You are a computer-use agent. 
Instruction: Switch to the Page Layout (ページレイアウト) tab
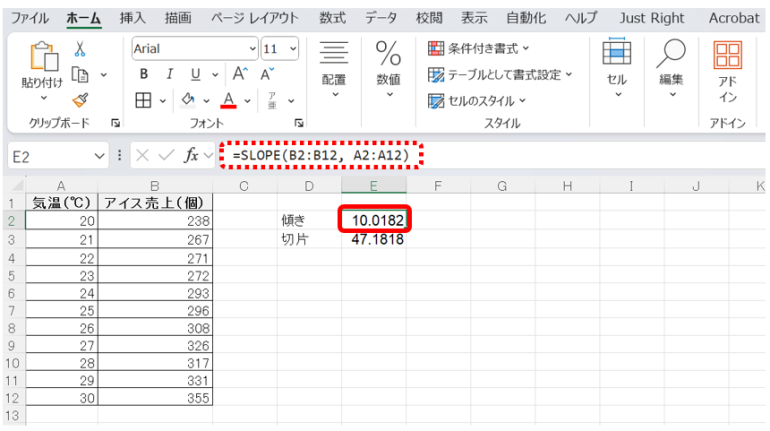pos(255,18)
